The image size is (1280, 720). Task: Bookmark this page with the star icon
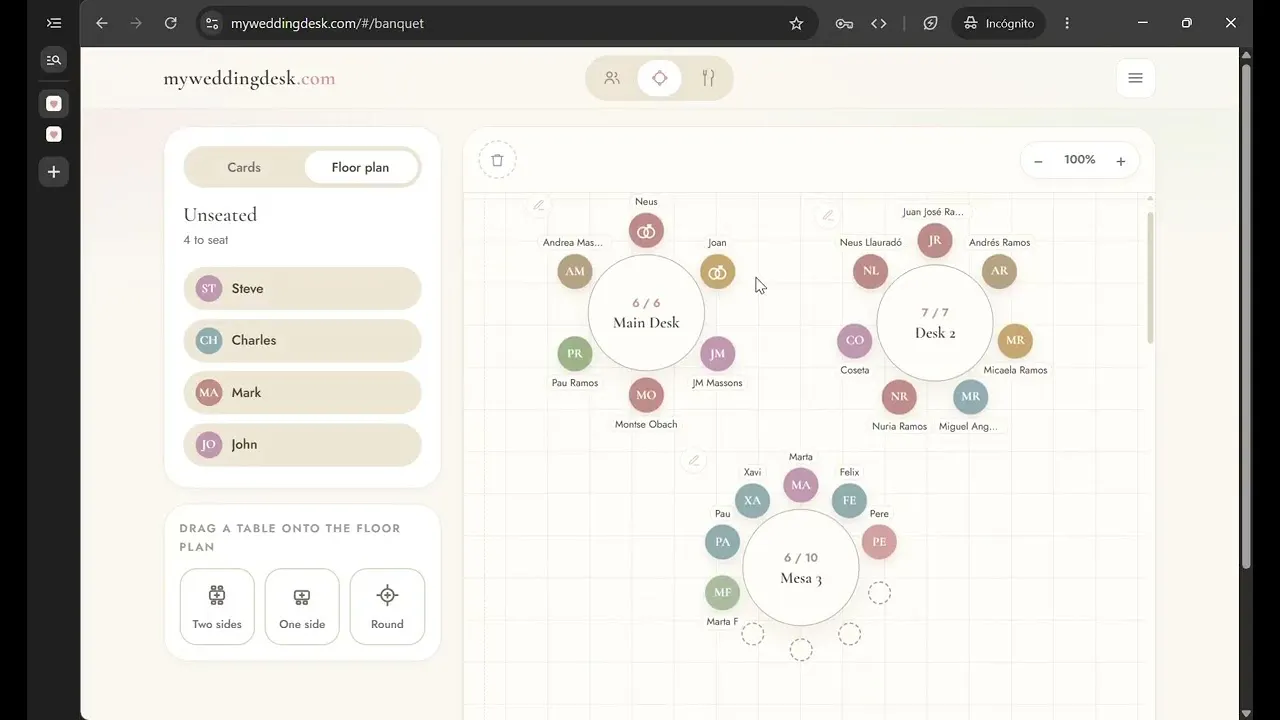point(796,23)
